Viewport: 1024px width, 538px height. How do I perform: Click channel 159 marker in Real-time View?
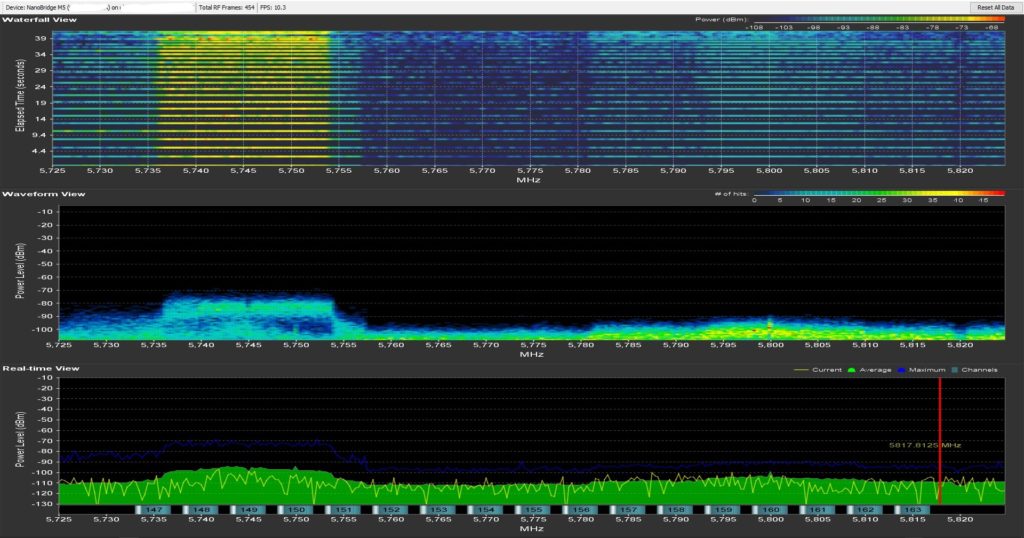click(723, 510)
